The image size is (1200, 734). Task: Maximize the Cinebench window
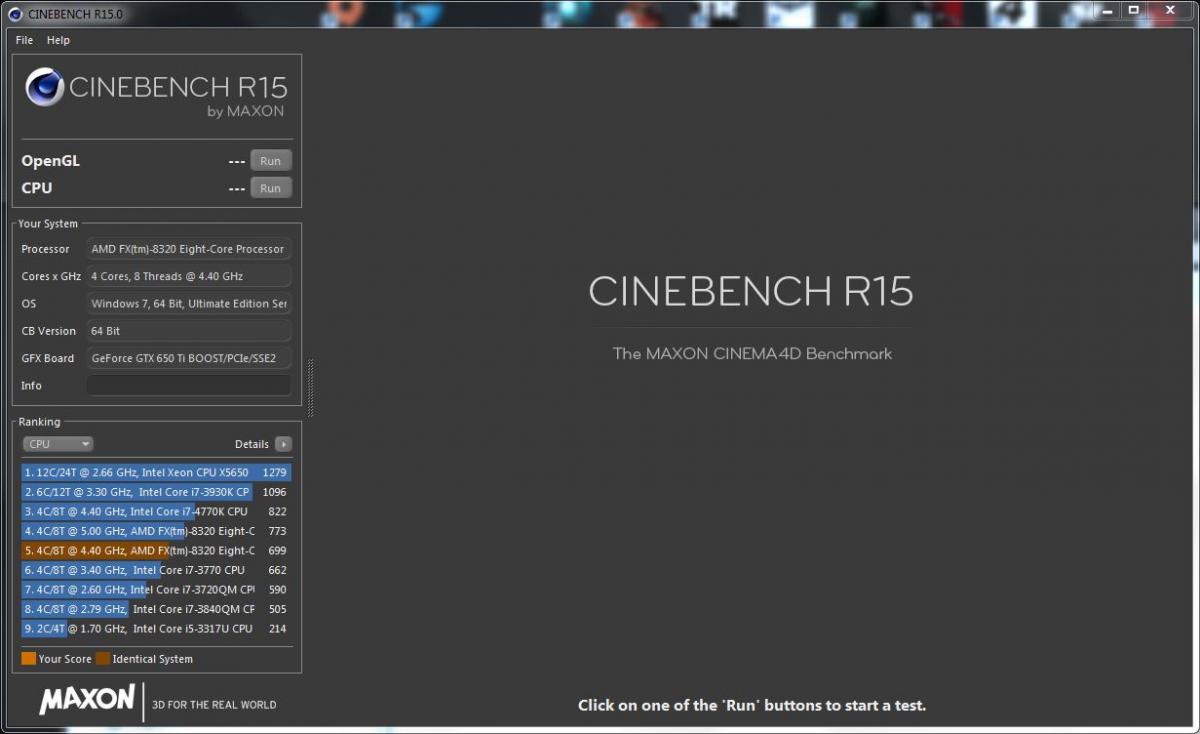1133,10
